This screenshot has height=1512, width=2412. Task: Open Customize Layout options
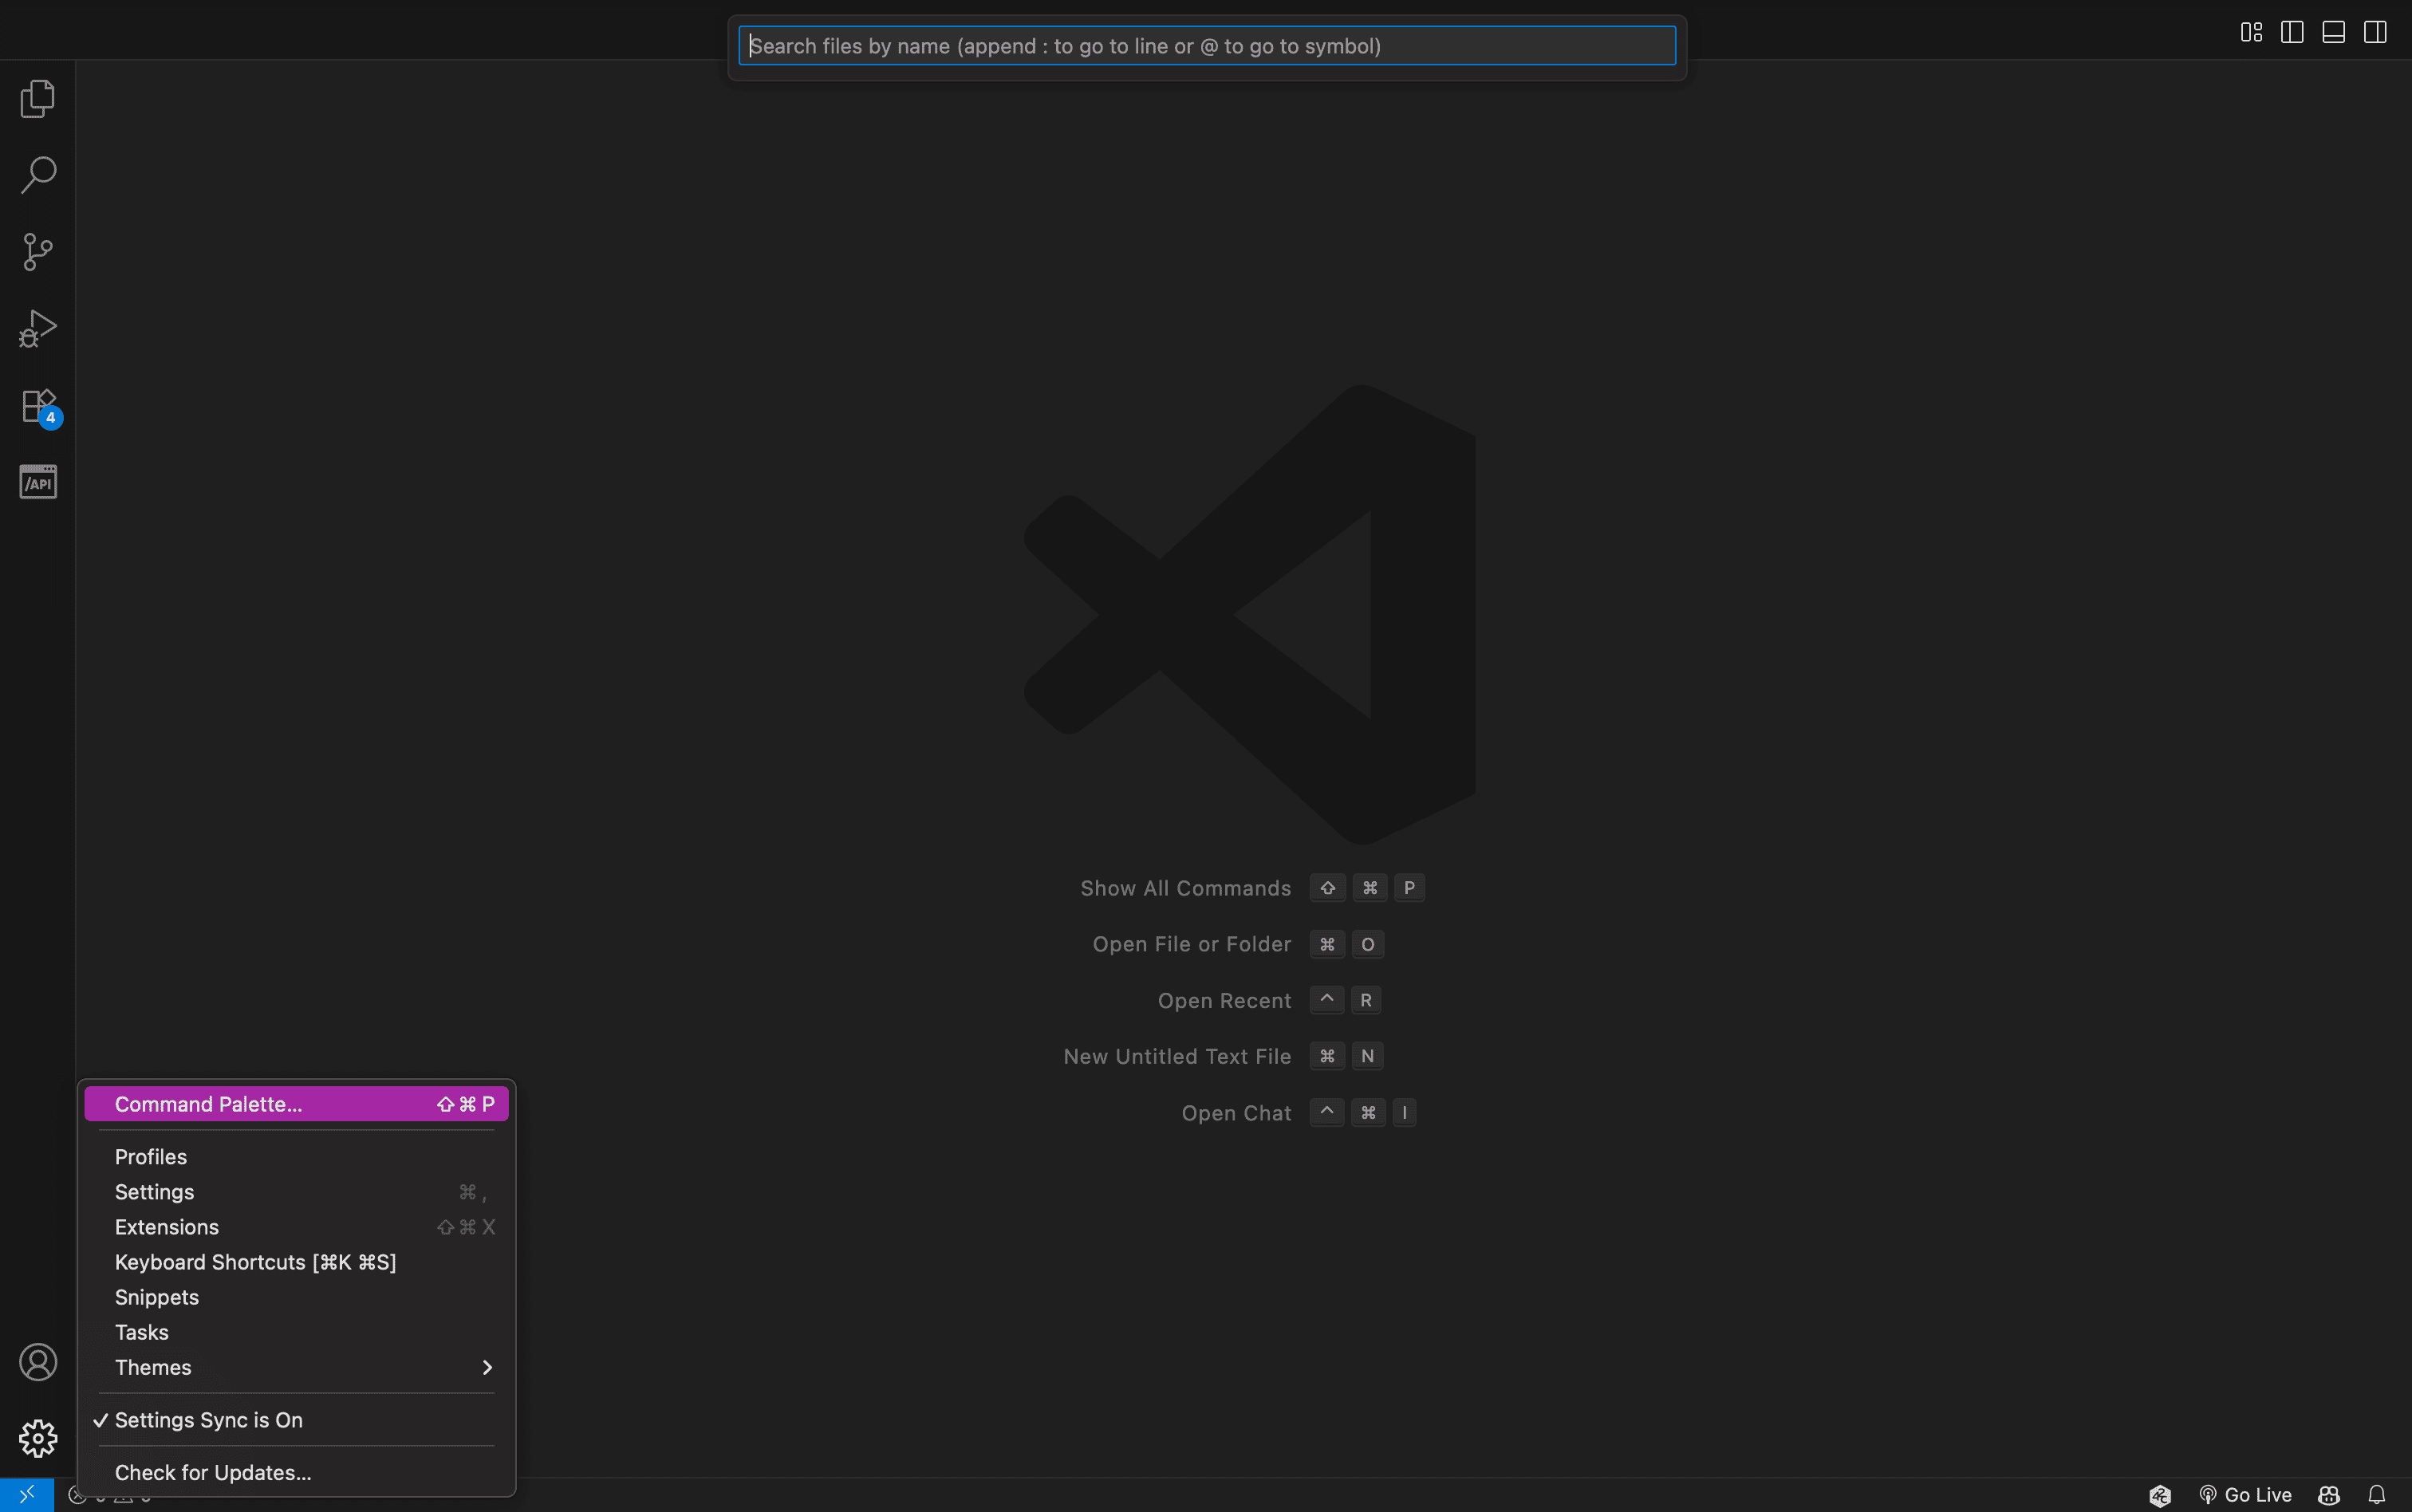pyautogui.click(x=2251, y=32)
